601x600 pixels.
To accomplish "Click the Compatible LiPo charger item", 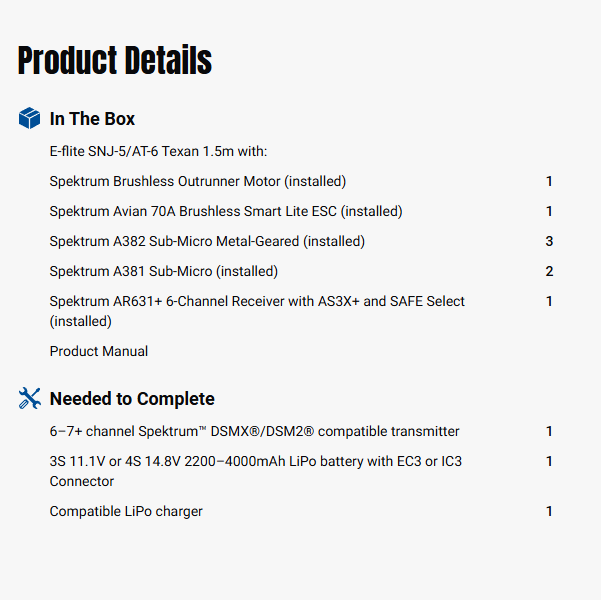I will coord(126,511).
